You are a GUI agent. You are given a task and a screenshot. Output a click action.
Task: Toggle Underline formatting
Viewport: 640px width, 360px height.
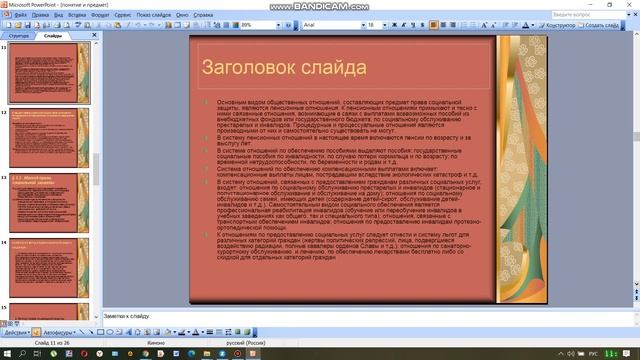coord(413,25)
